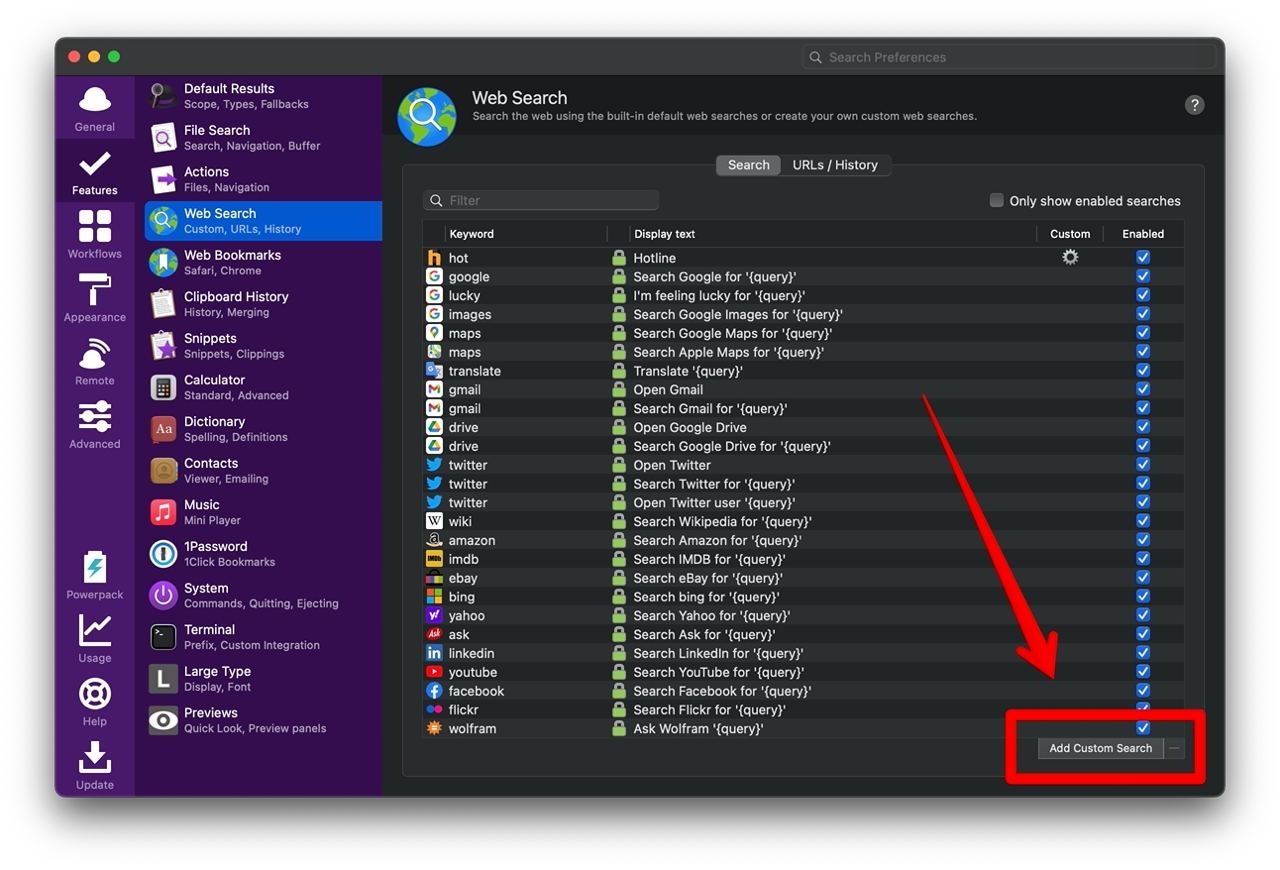This screenshot has width=1280, height=870.
Task: Open the Features section
Action: (94, 171)
